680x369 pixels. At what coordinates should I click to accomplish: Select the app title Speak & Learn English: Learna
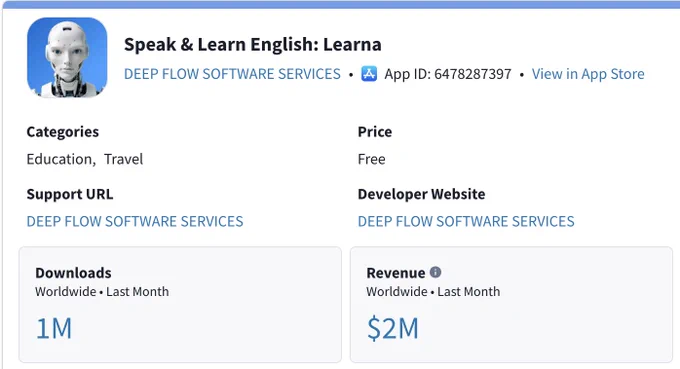tap(253, 45)
